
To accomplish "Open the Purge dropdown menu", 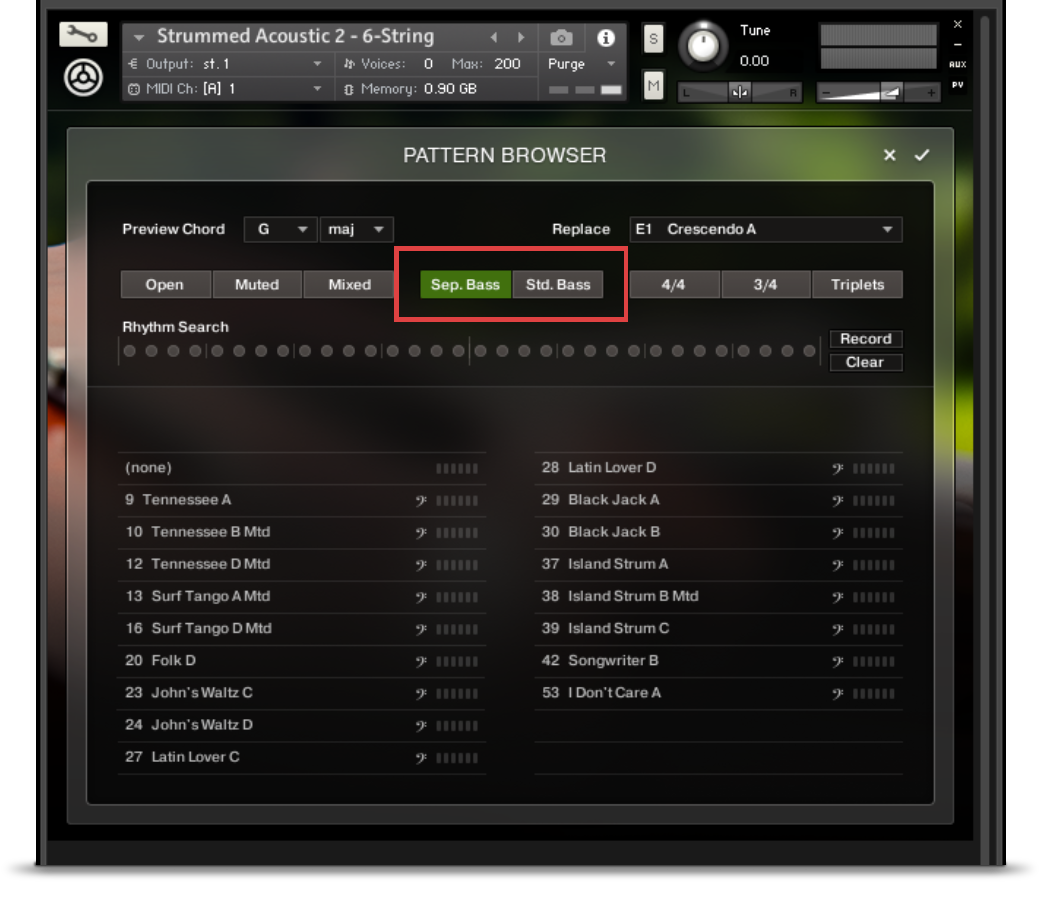I will (581, 64).
